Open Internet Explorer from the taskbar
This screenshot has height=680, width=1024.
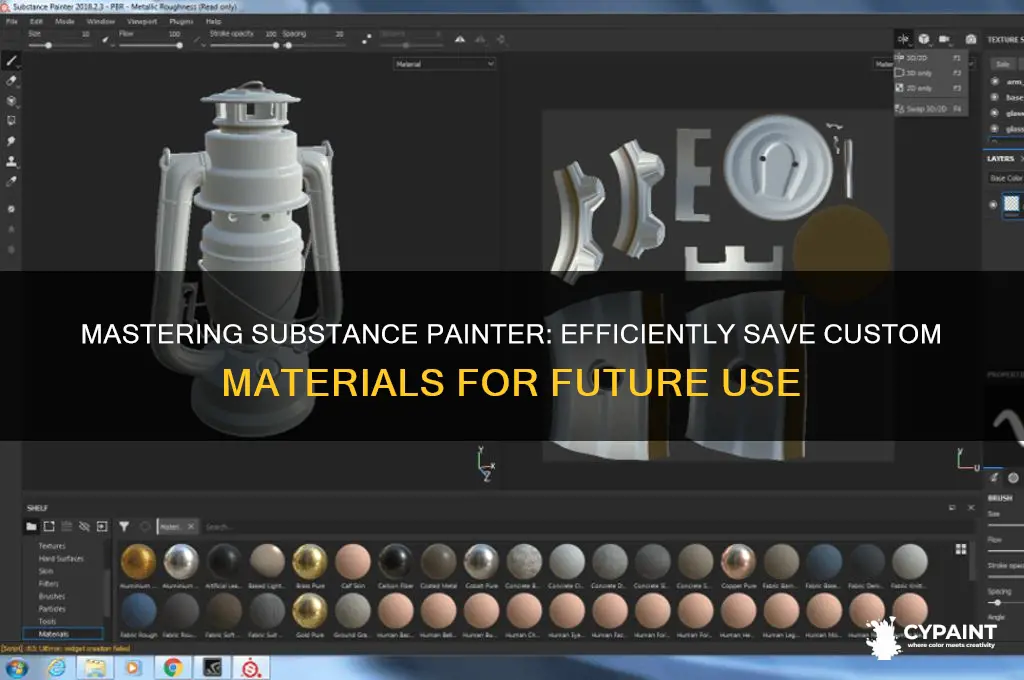(57, 668)
